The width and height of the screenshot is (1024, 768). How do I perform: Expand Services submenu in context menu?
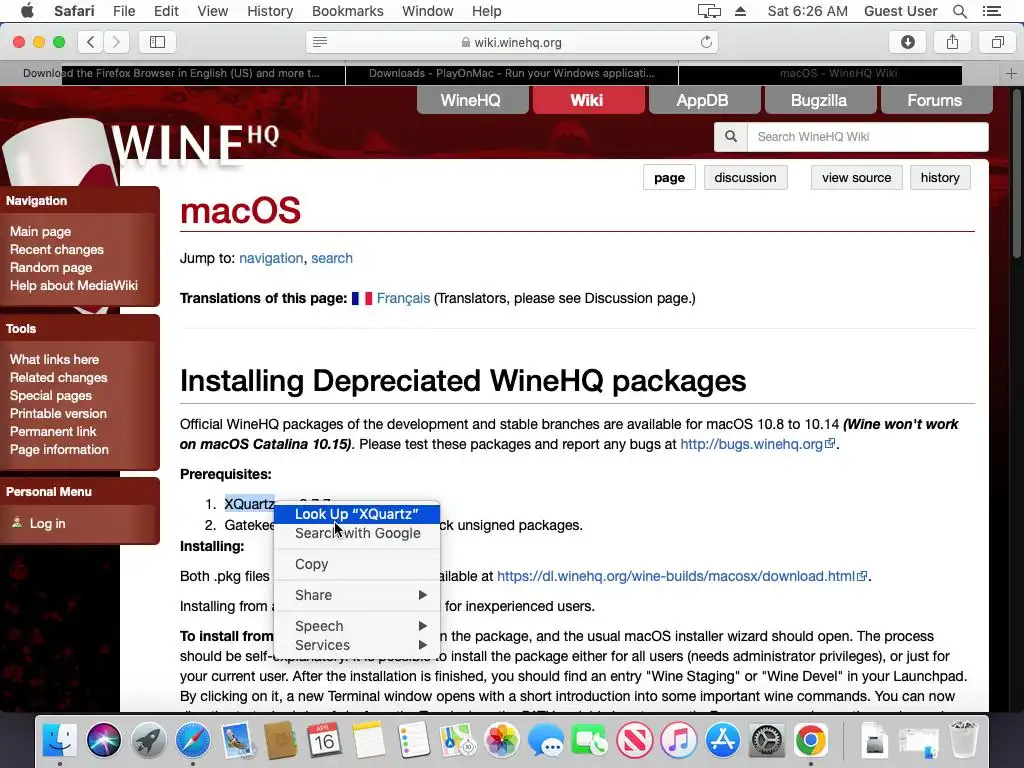coord(357,645)
